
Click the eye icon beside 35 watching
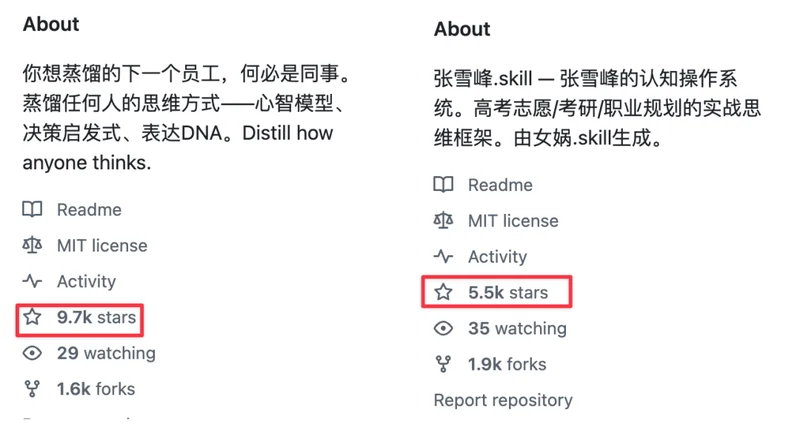pyautogui.click(x=443, y=328)
